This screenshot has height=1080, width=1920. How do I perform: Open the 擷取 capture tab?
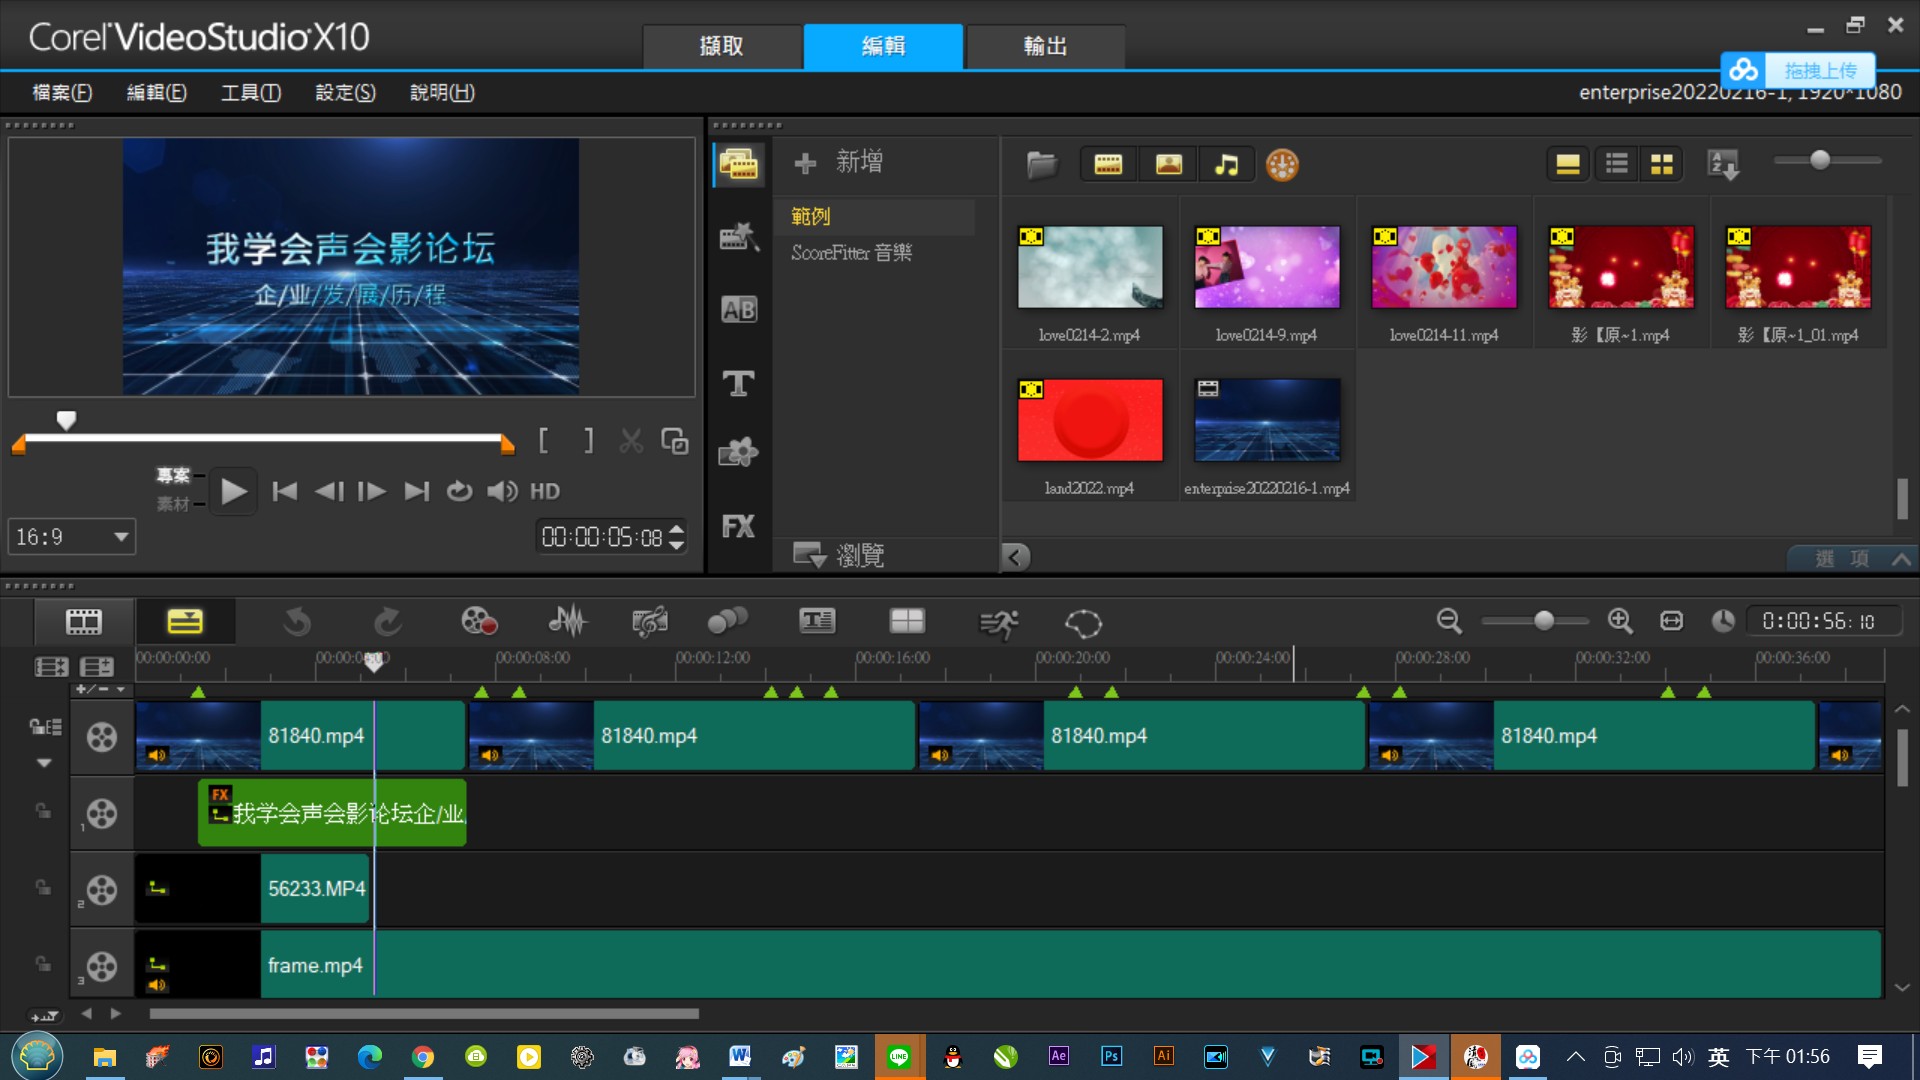[x=722, y=46]
